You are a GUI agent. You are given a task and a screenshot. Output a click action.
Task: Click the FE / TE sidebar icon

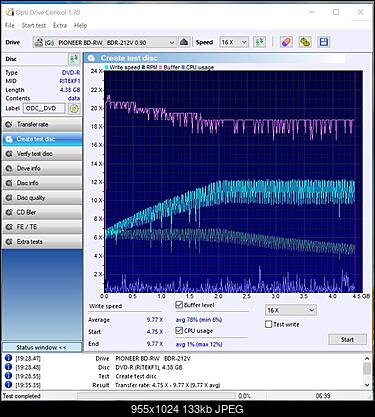coord(9,227)
